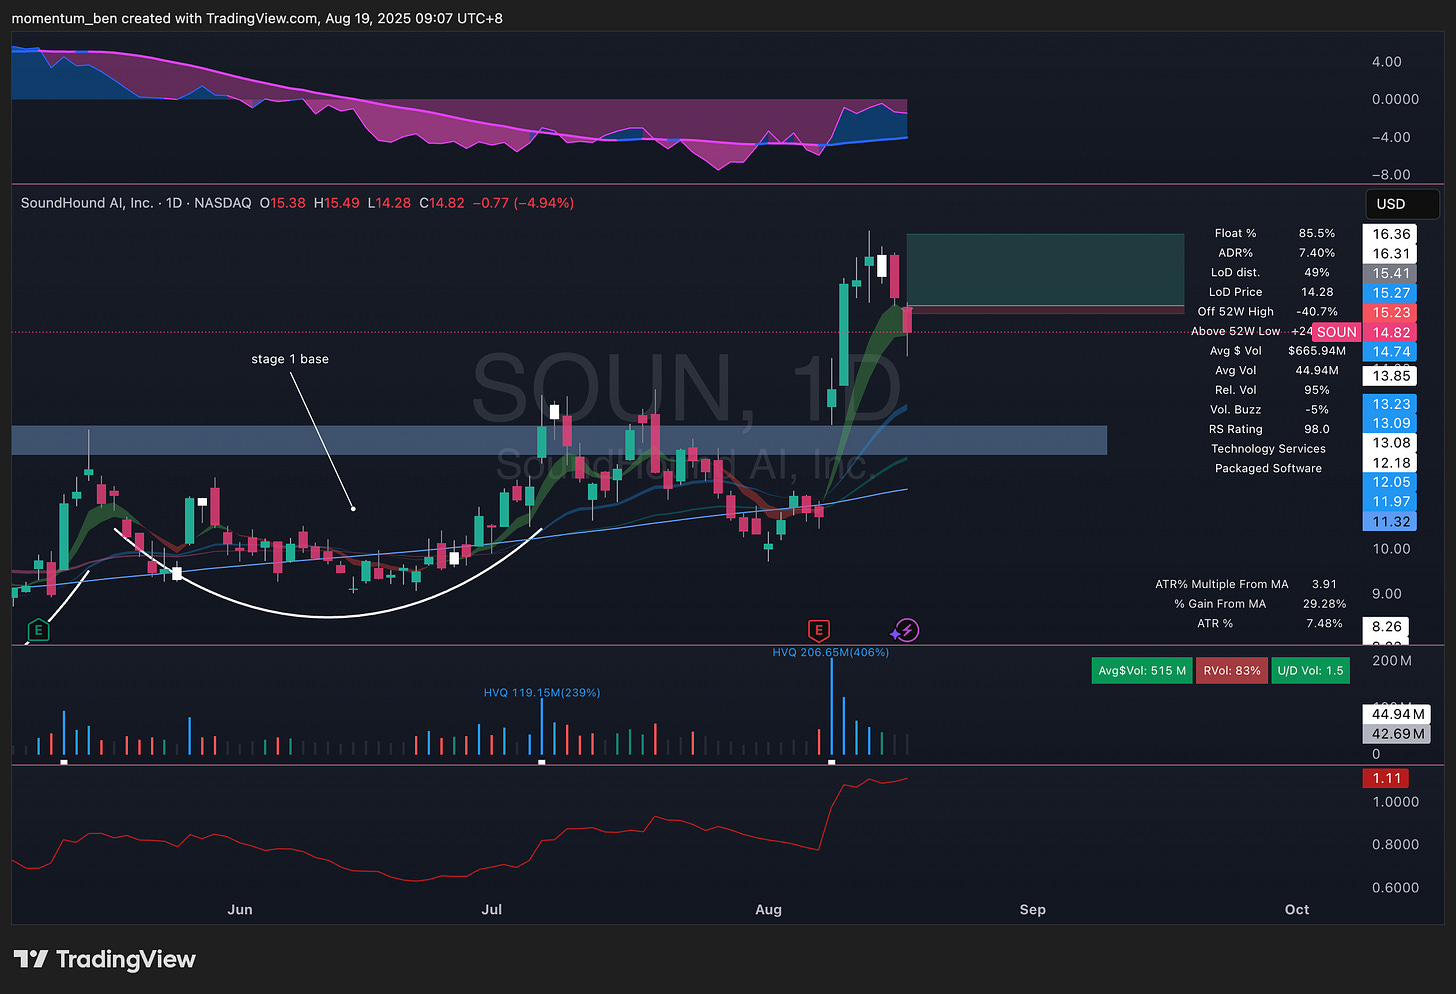Click the Rel. Vol stat label
This screenshot has width=1456, height=994.
click(1235, 390)
